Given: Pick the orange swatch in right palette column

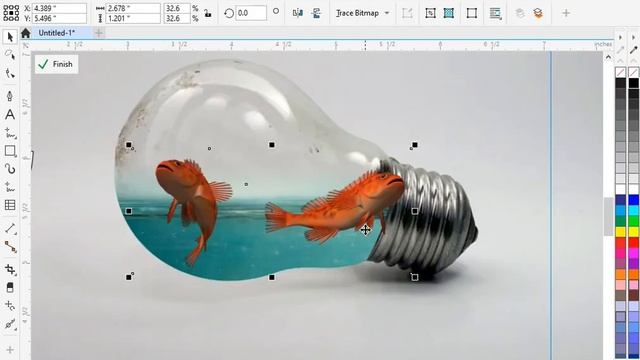Looking at the screenshot, I should (633, 274).
